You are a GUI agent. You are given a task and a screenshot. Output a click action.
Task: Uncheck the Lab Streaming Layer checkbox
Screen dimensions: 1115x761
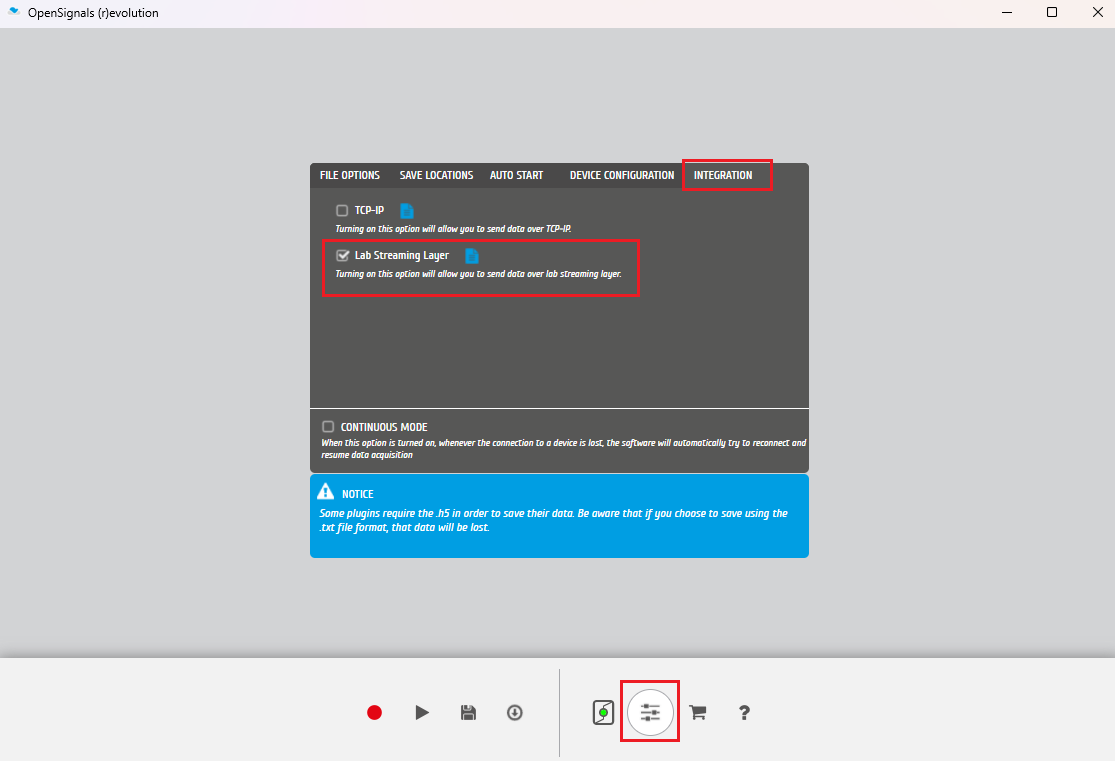343,255
